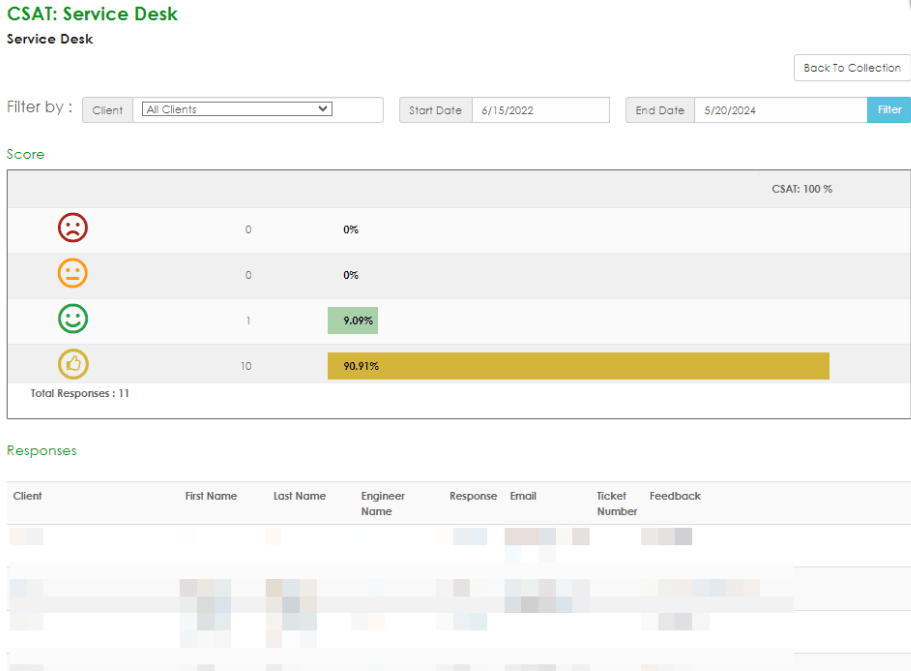
Task: Sort by Client column header
Action: tap(28, 496)
